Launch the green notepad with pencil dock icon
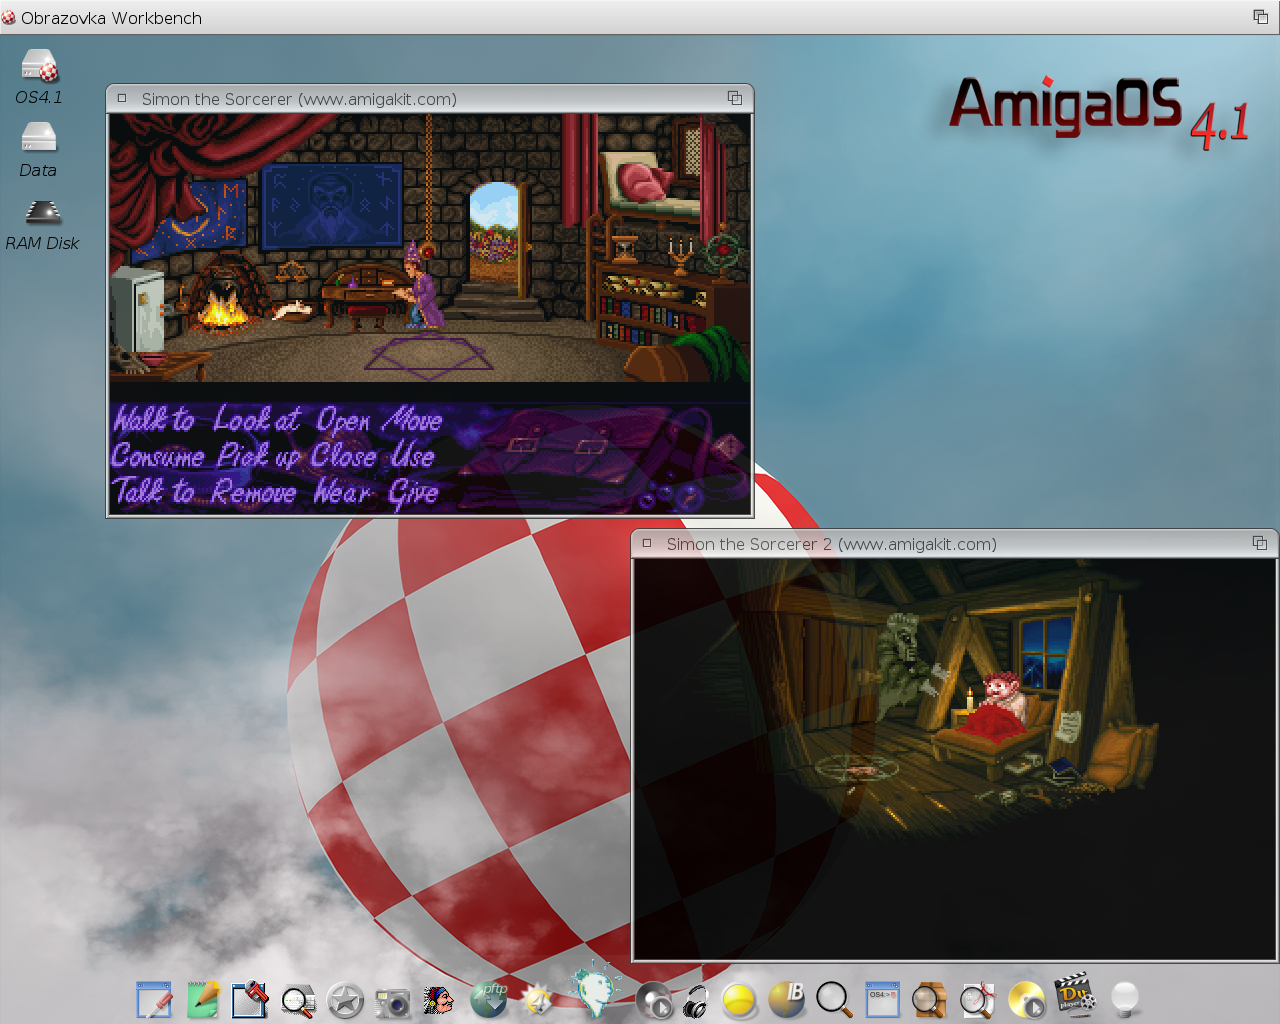The image size is (1280, 1024). pos(203,999)
